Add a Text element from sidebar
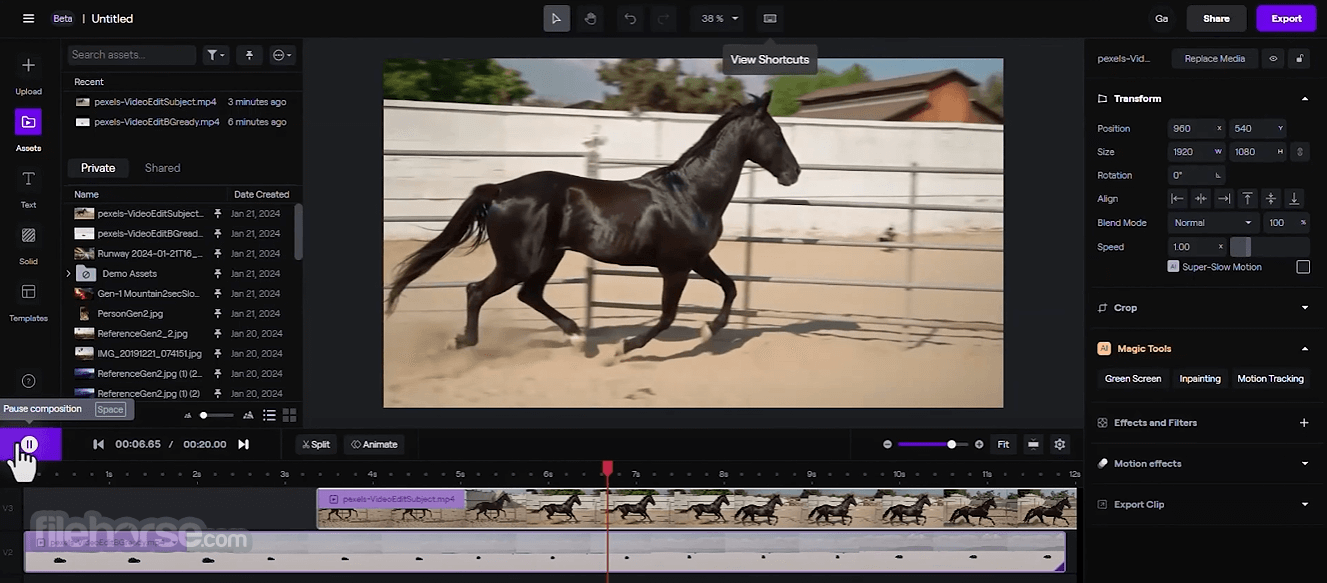This screenshot has height=583, width=1327. pos(28,186)
